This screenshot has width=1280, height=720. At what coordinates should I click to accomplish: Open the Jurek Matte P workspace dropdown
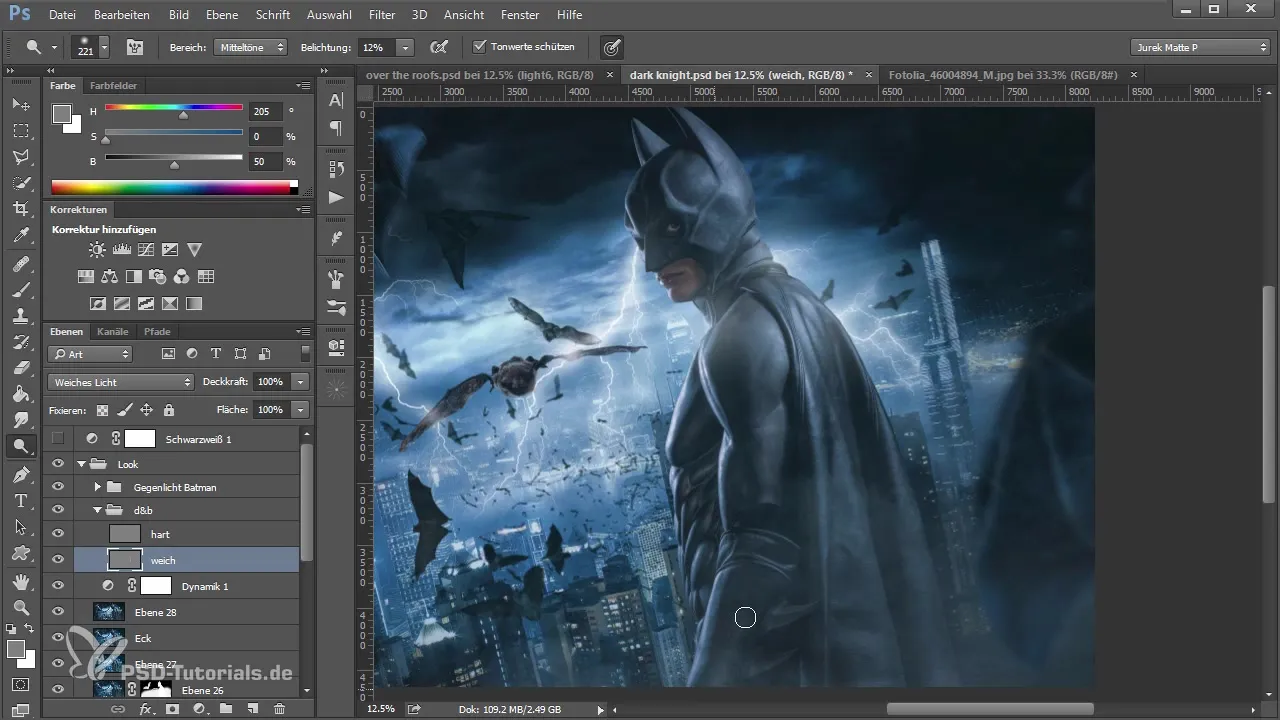click(x=1200, y=47)
